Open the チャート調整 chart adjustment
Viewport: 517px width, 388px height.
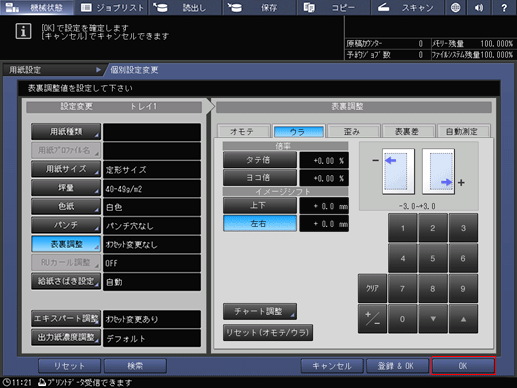260,311
